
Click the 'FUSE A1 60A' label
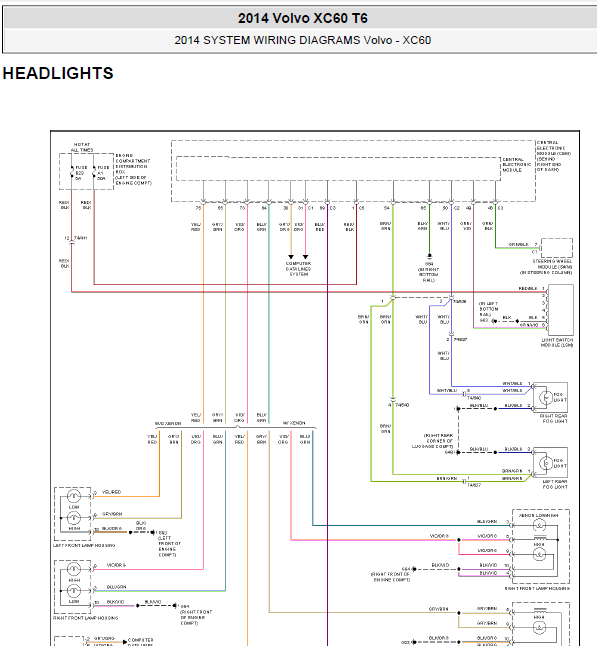pyautogui.click(x=103, y=173)
